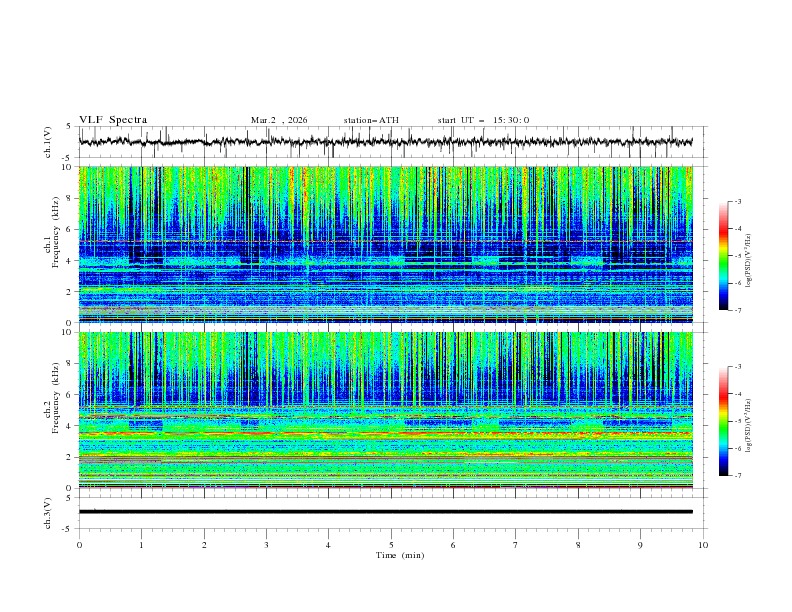
Task: Click the 6 kHz tick on ch.2 frequency axis
Action: pos(70,395)
